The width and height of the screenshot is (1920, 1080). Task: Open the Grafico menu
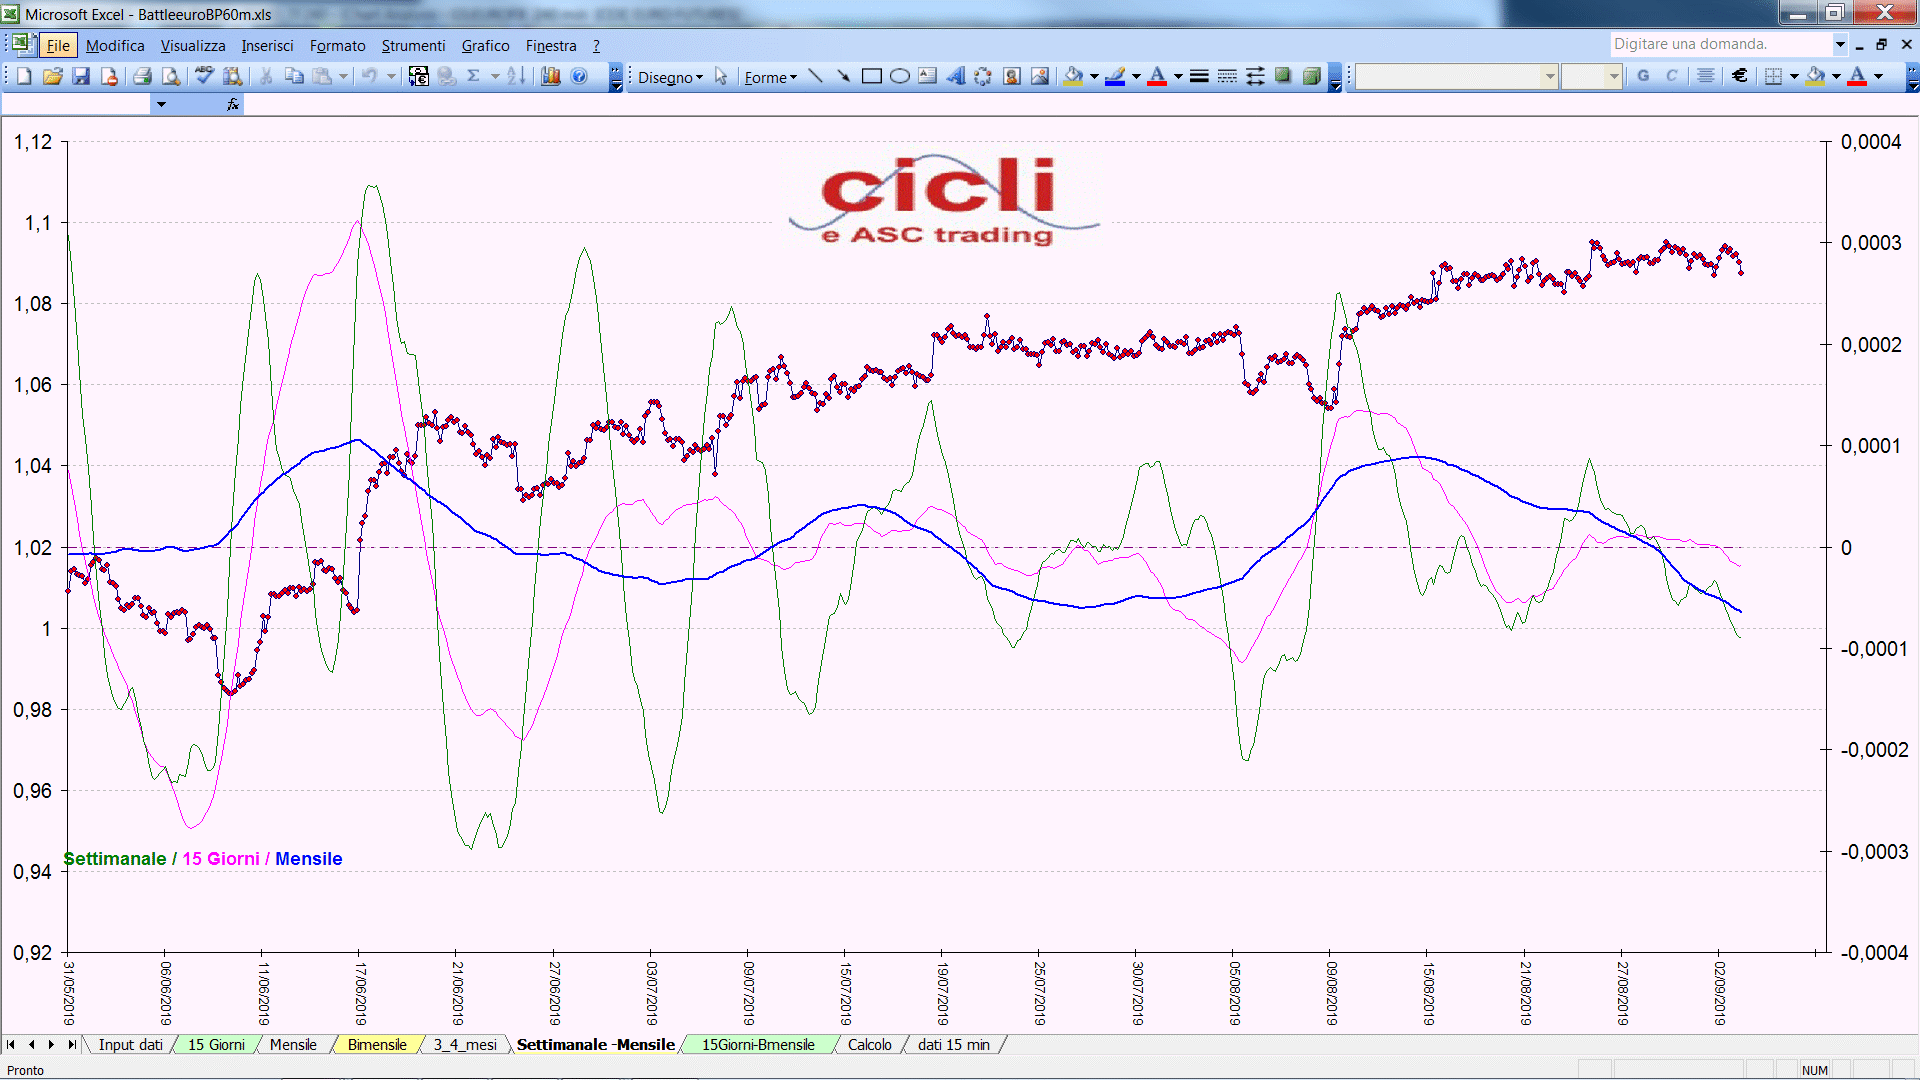[x=485, y=45]
